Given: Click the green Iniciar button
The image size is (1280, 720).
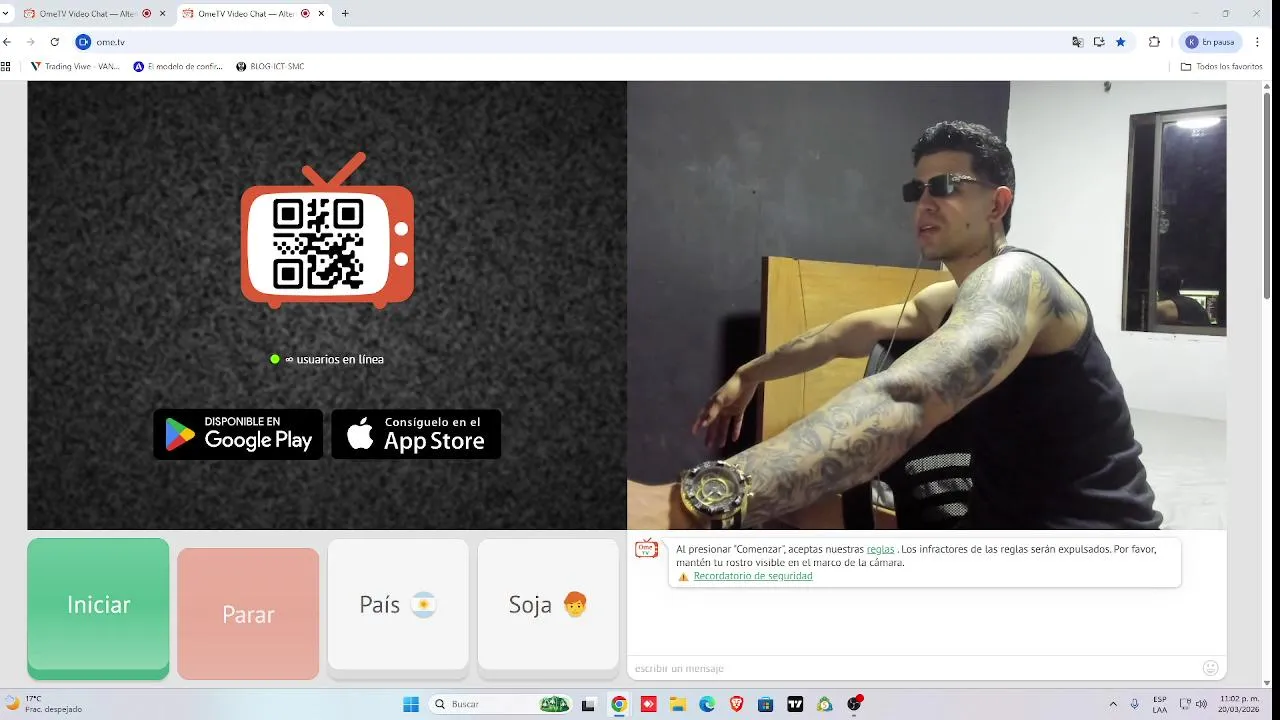Looking at the screenshot, I should pyautogui.click(x=98, y=608).
